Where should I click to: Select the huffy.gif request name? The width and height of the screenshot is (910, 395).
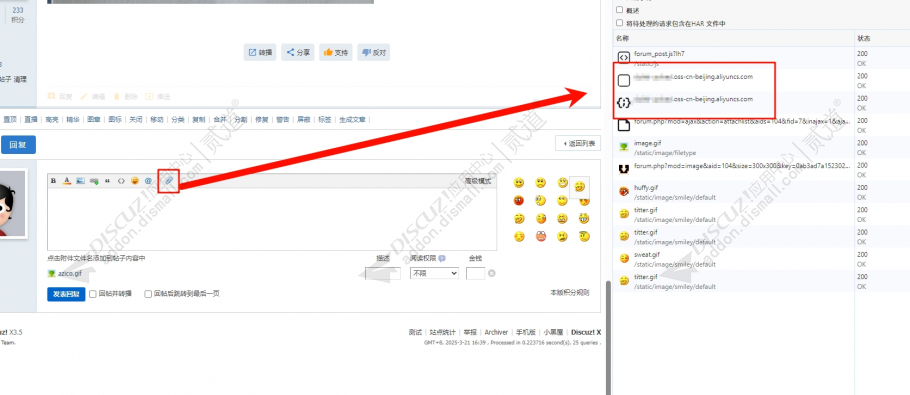coord(647,187)
